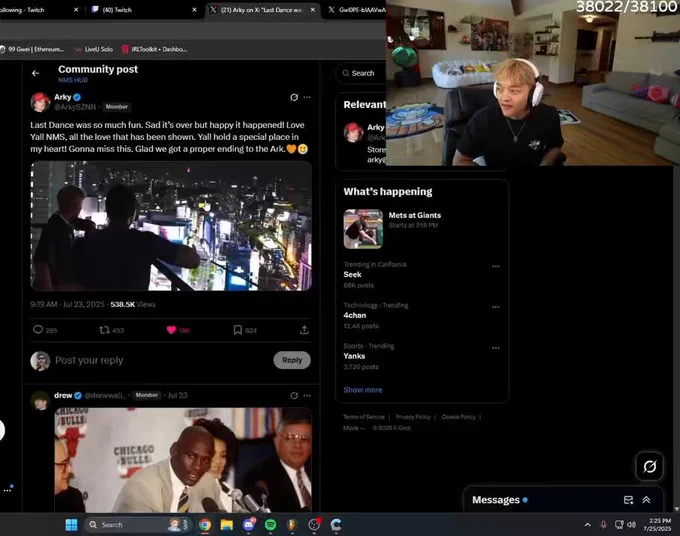The width and height of the screenshot is (680, 536).
Task: Click the microphone tray icon
Action: 603,525
